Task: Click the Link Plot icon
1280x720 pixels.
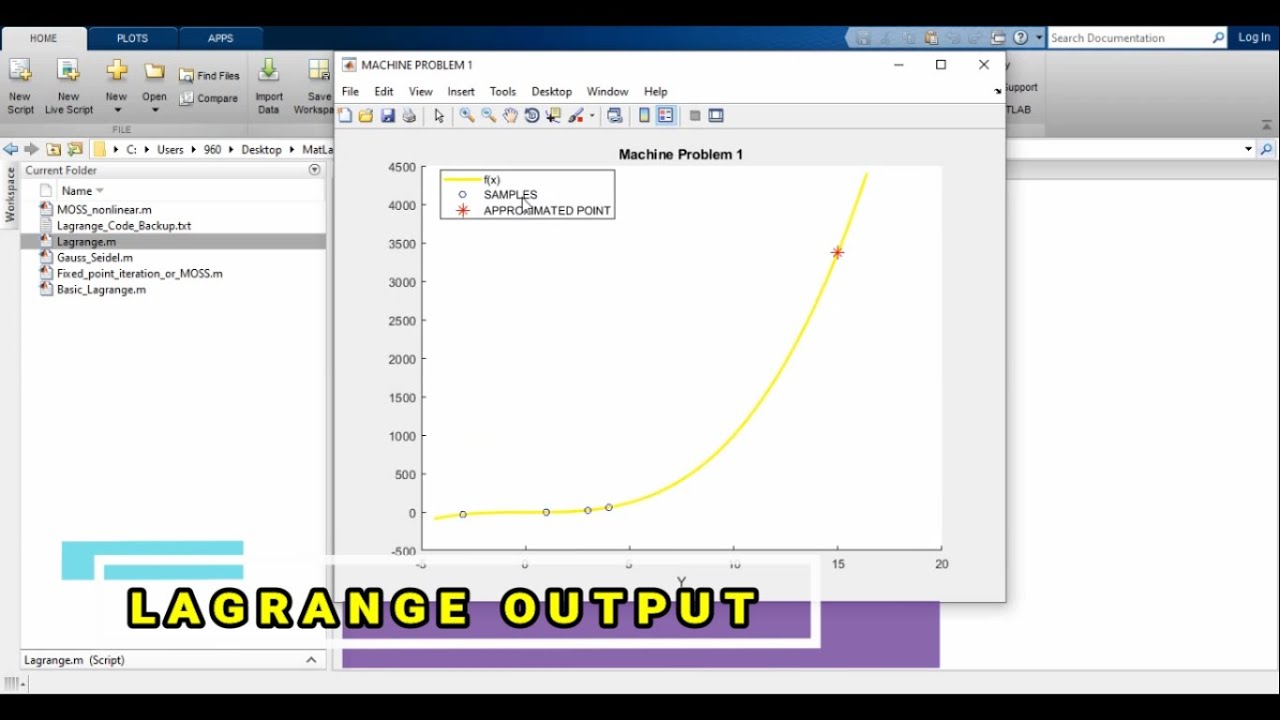Action: (615, 116)
